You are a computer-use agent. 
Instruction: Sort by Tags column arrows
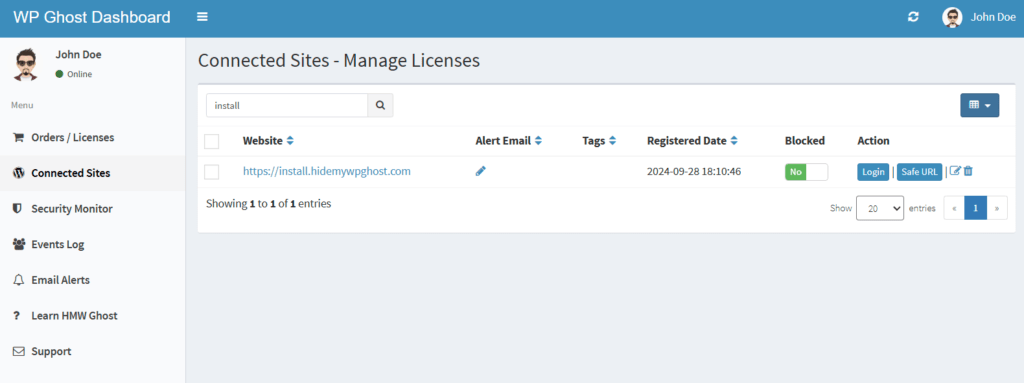613,141
